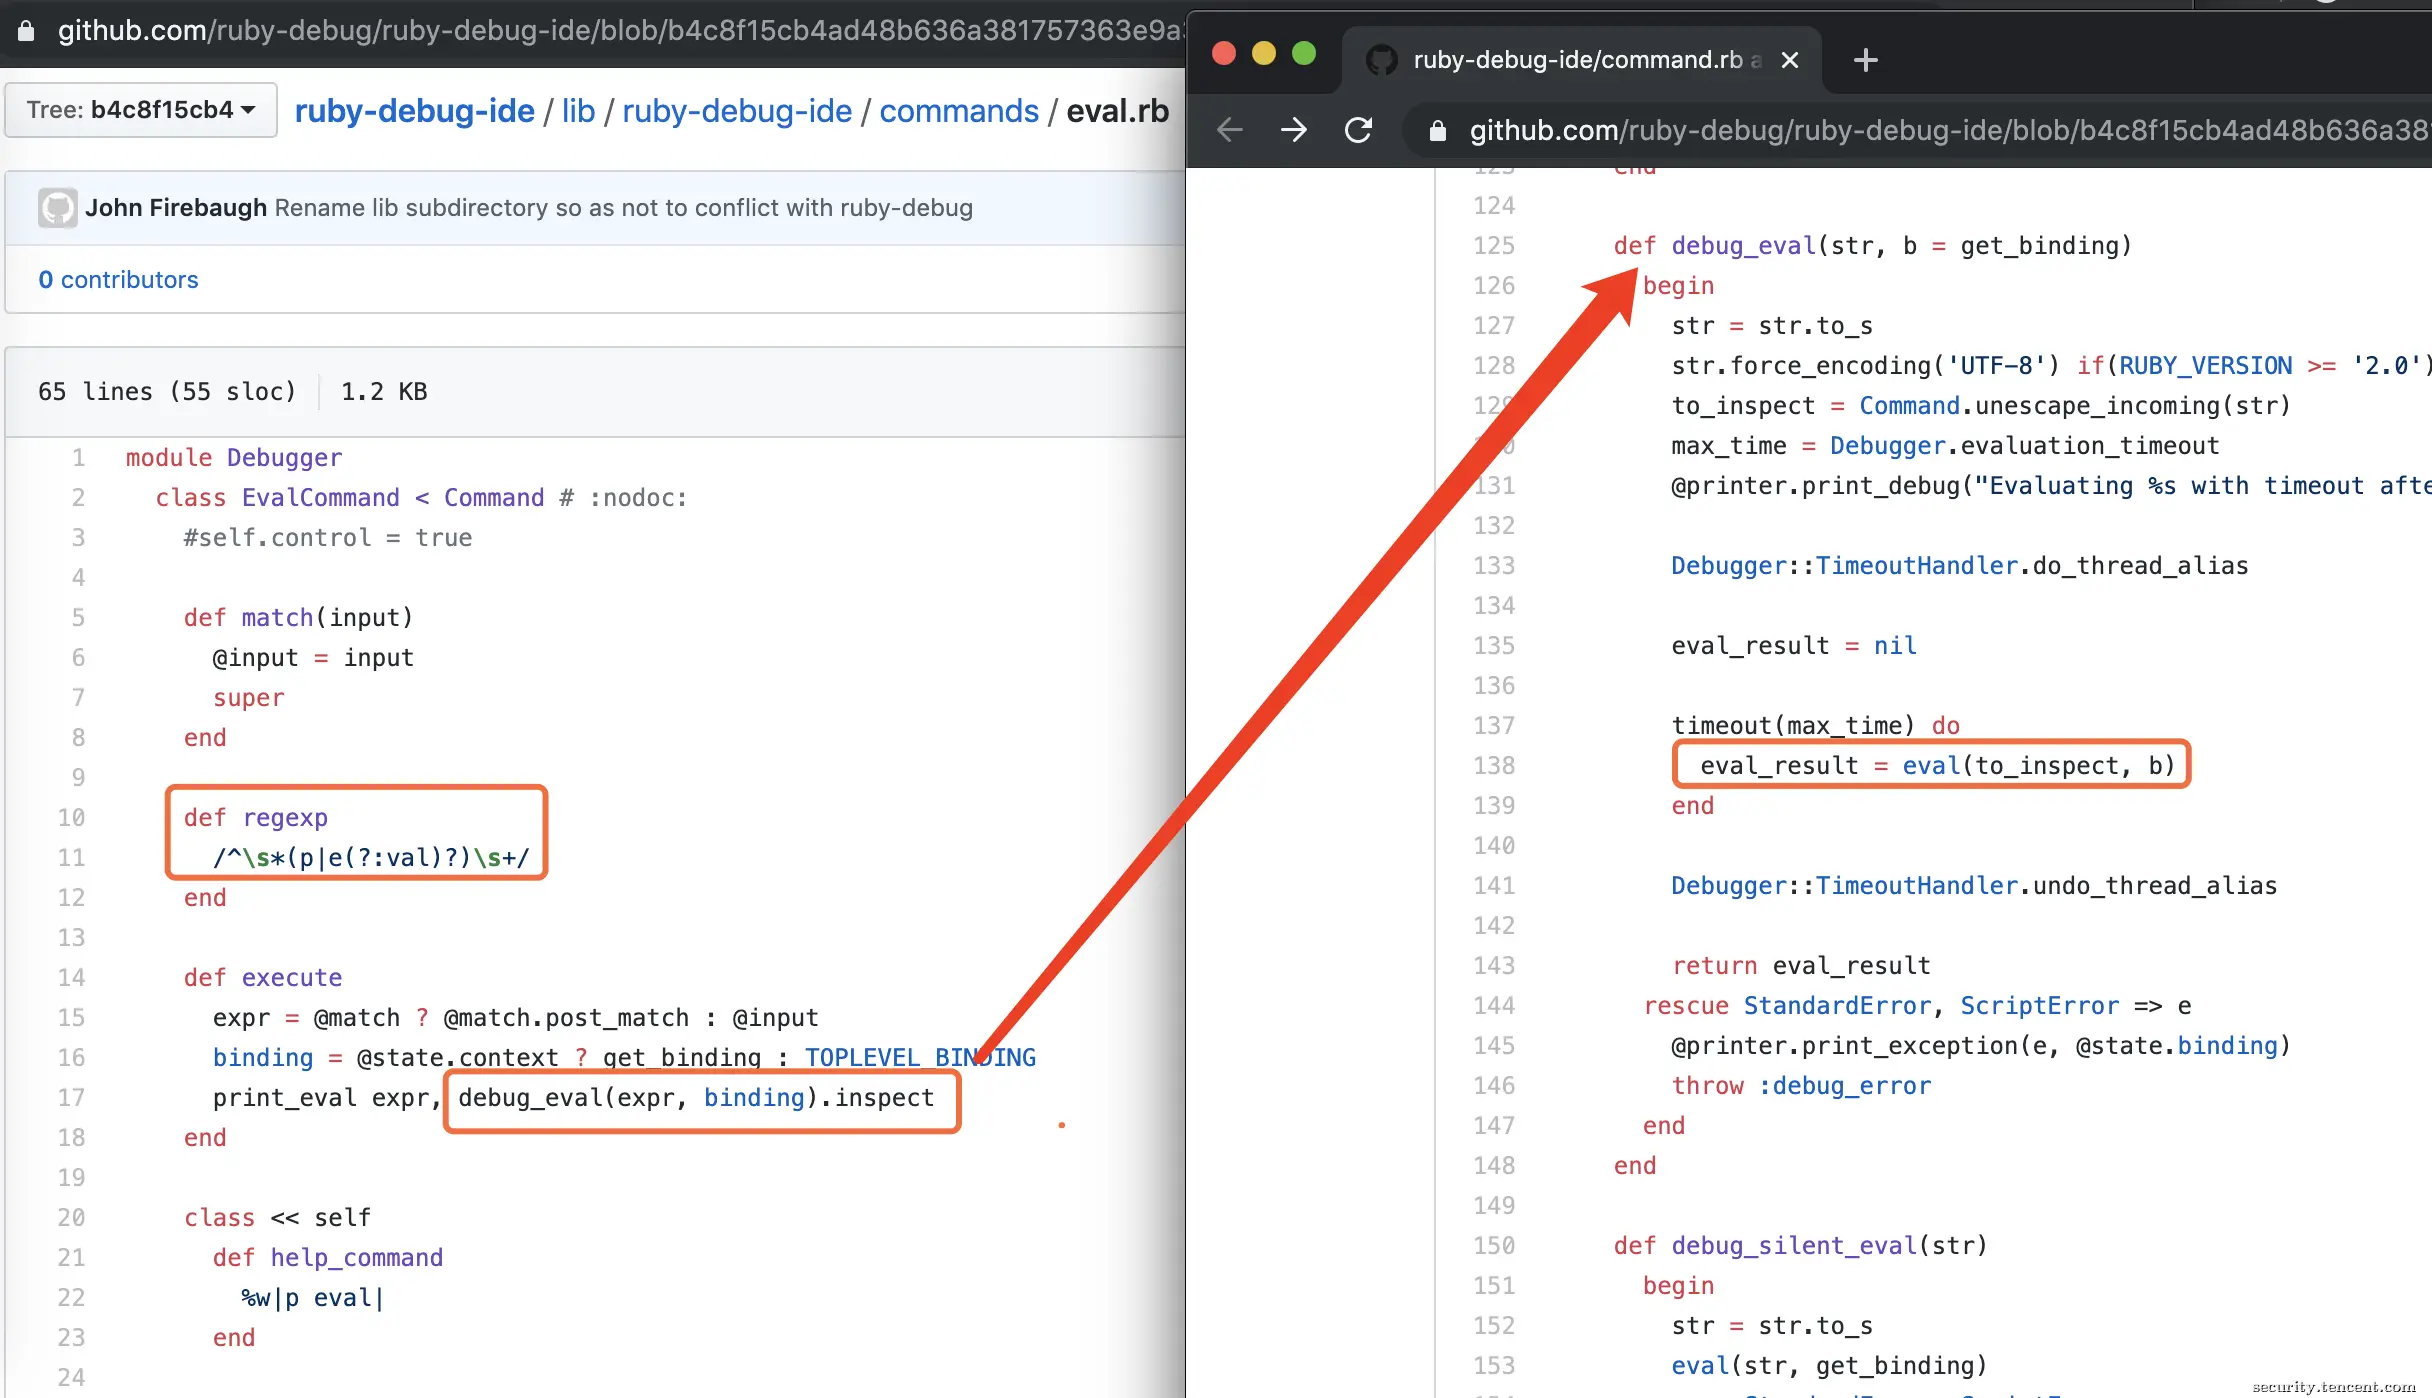Click line number 125 in command.rb
The image size is (2432, 1398).
[1494, 246]
